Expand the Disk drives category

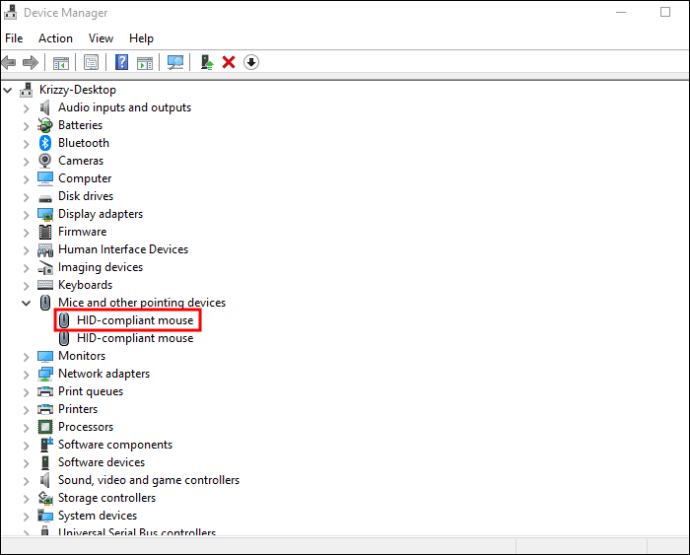pyautogui.click(x=26, y=197)
